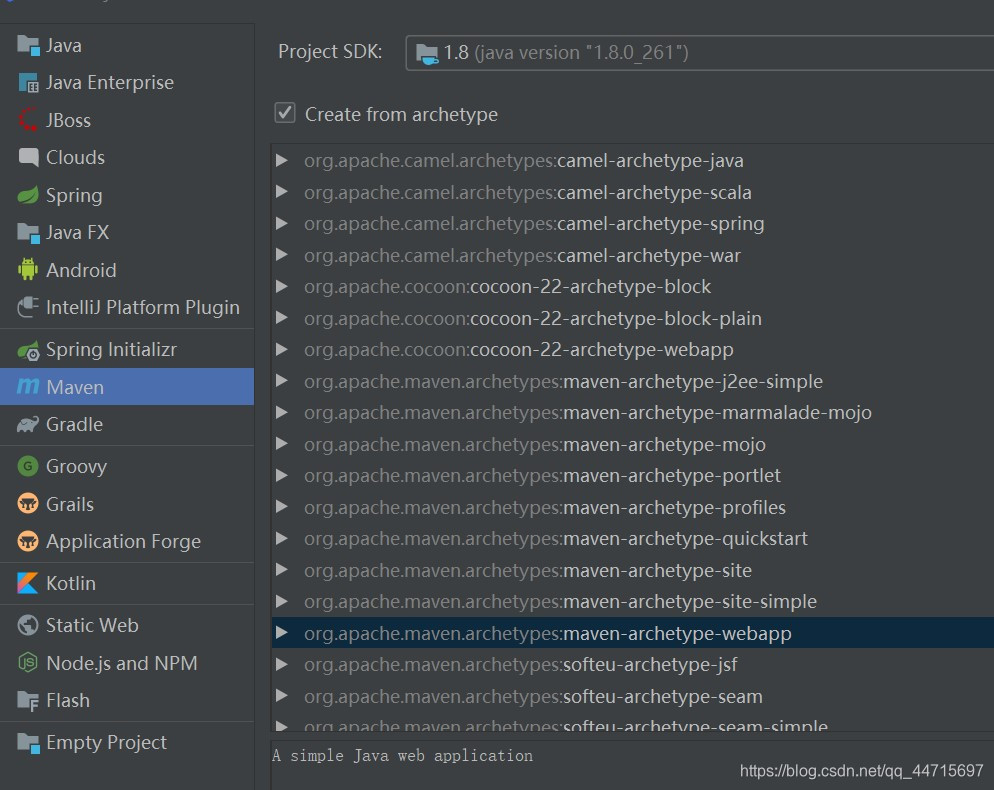
Task: Select maven-archetype-portlet row
Action: point(633,476)
